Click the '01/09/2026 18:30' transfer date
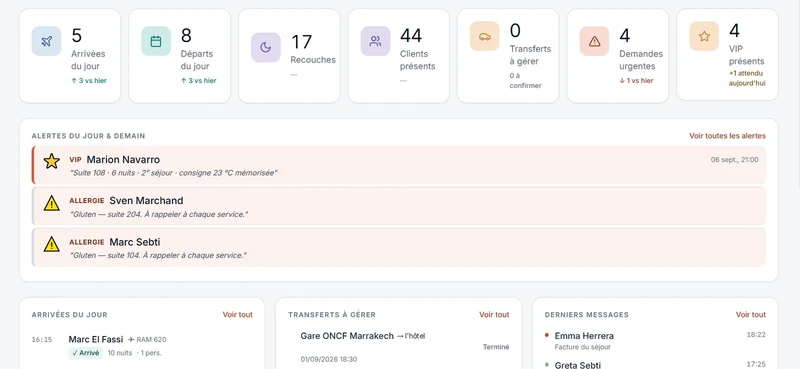 [x=329, y=359]
